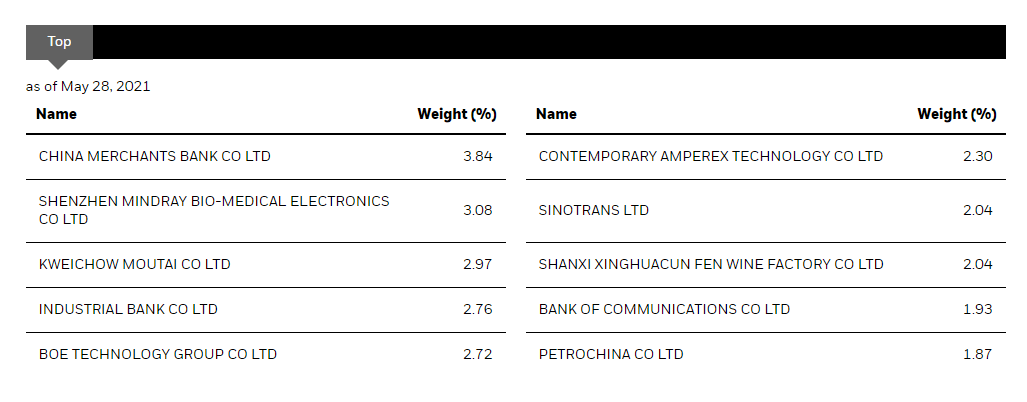Open Contemporary Amperex Technology Co Ltd

pos(710,156)
